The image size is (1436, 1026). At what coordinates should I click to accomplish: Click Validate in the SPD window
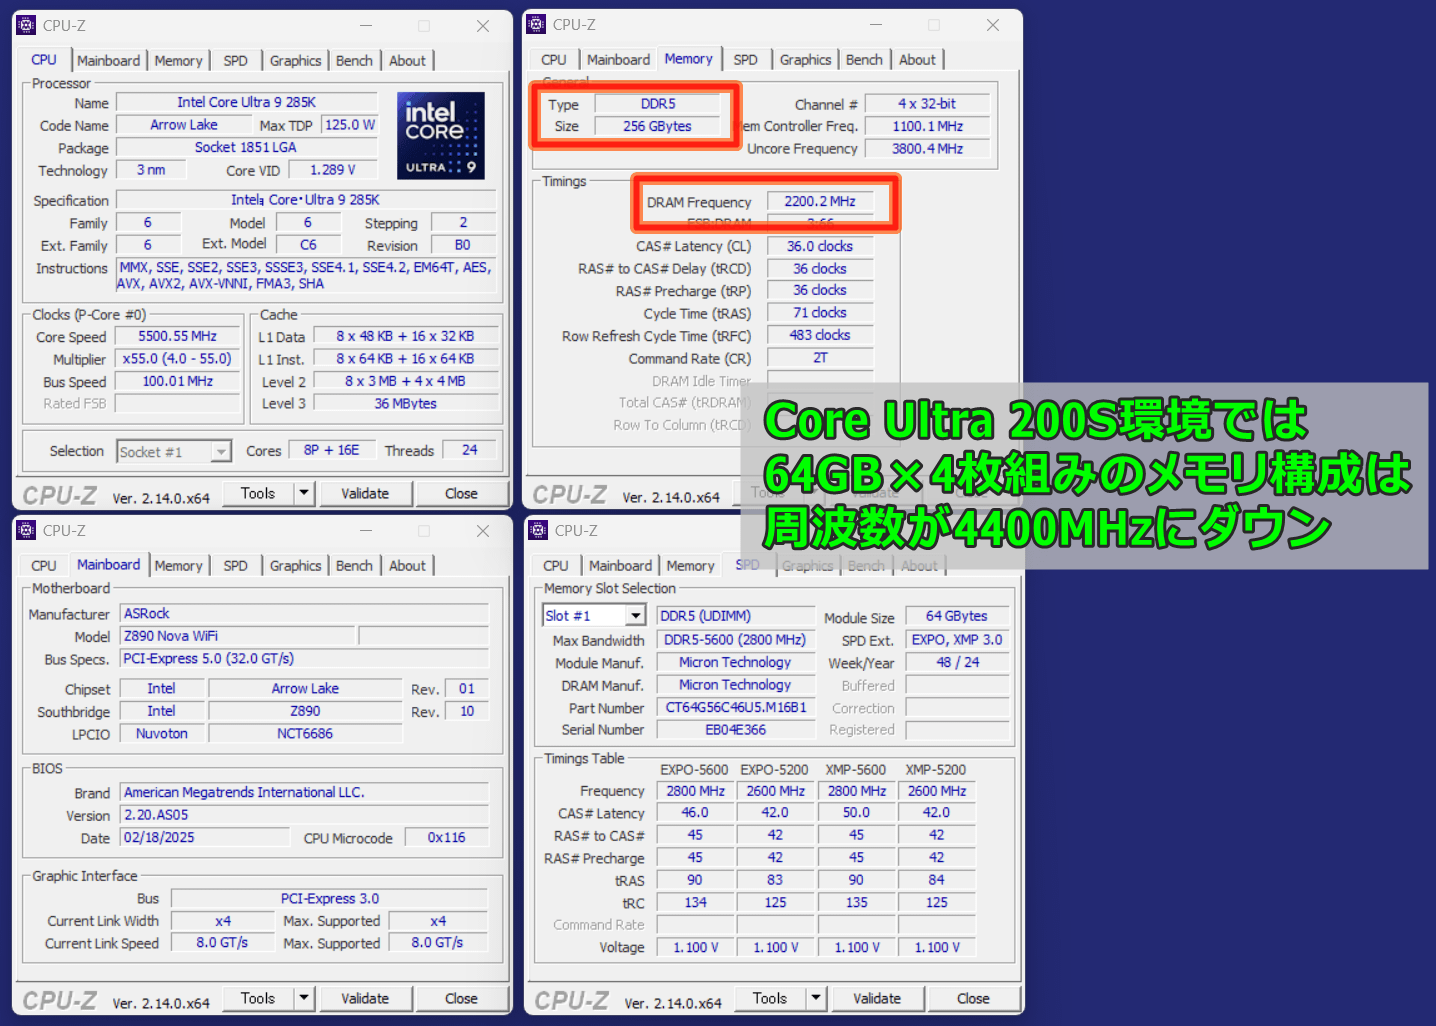(877, 998)
